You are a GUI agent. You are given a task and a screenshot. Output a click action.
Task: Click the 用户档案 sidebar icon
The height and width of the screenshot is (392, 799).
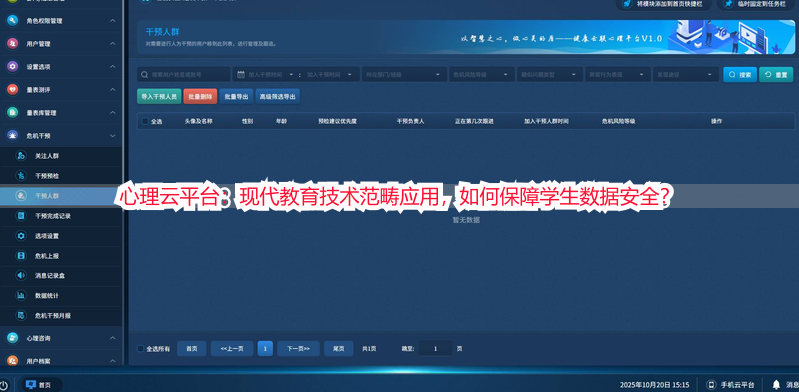[13, 360]
